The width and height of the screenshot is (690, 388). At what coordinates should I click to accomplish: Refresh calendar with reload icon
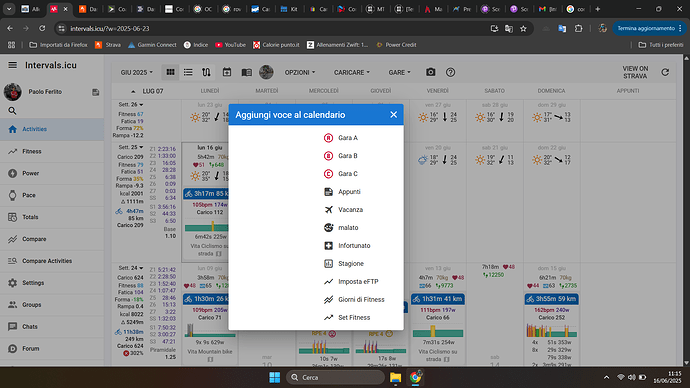665,72
